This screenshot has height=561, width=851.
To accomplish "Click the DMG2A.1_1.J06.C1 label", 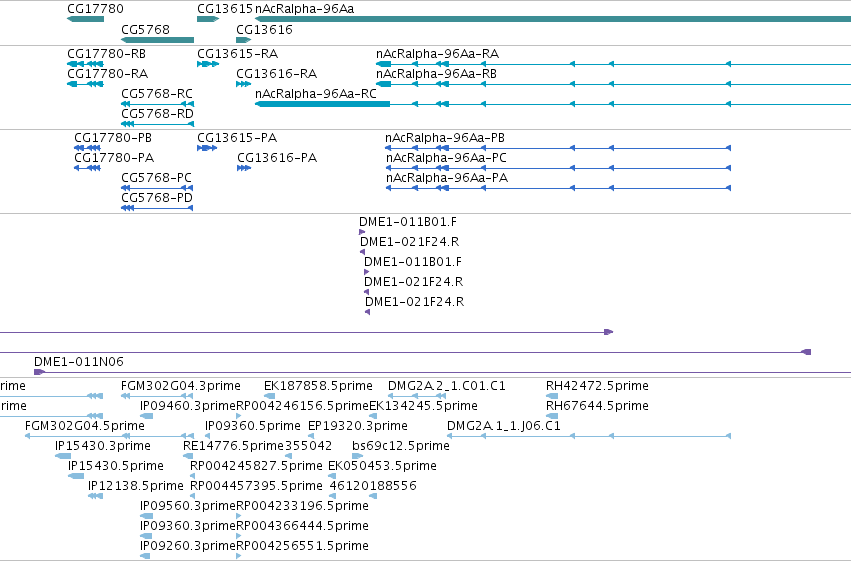I will click(x=504, y=426).
